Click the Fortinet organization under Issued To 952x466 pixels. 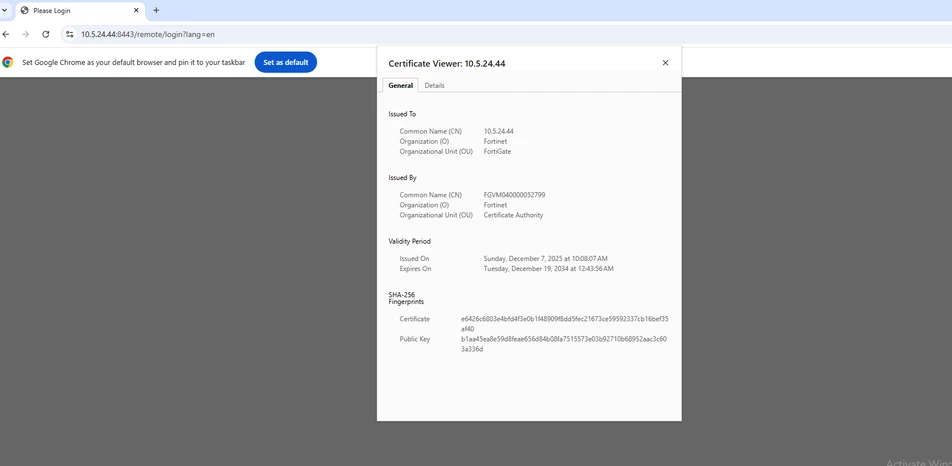click(495, 141)
